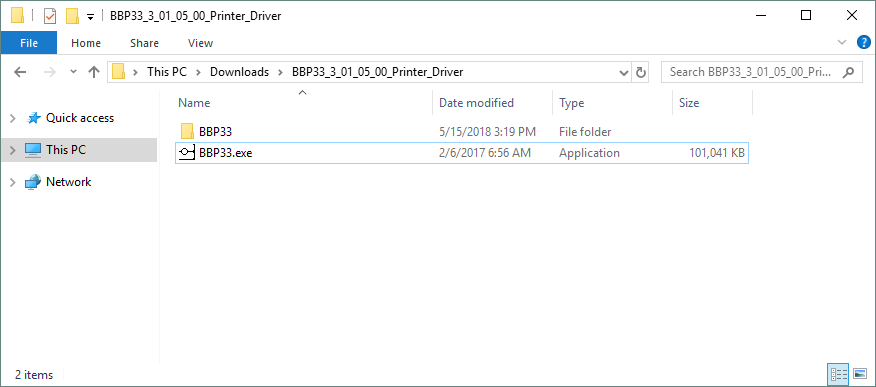Close the File Explorer window

pyautogui.click(x=851, y=16)
